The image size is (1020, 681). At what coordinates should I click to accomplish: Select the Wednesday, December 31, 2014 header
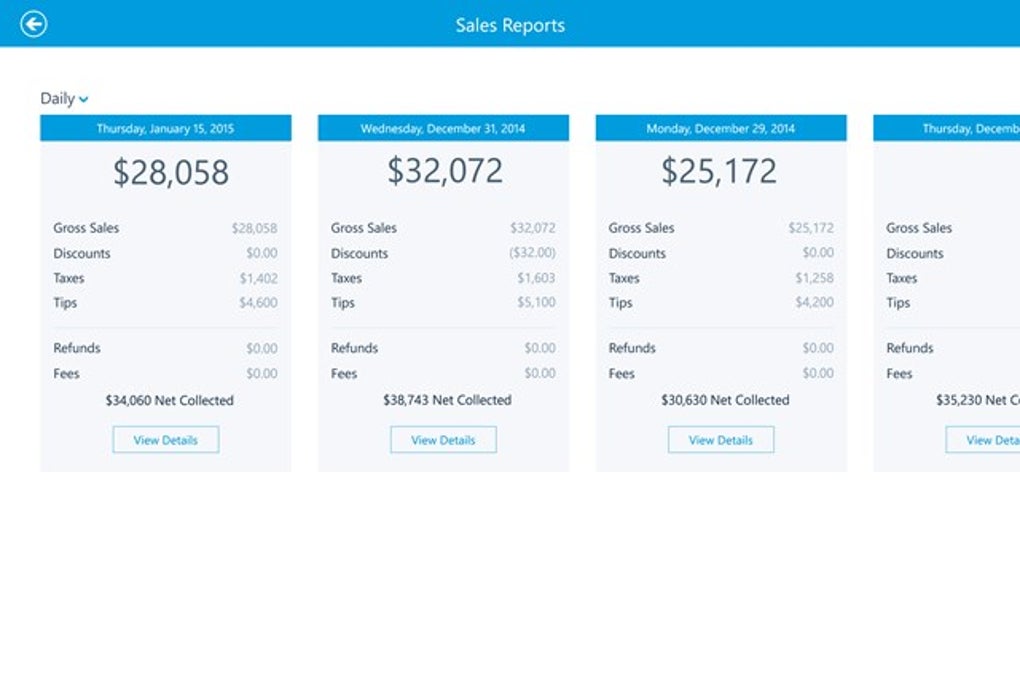click(x=443, y=128)
